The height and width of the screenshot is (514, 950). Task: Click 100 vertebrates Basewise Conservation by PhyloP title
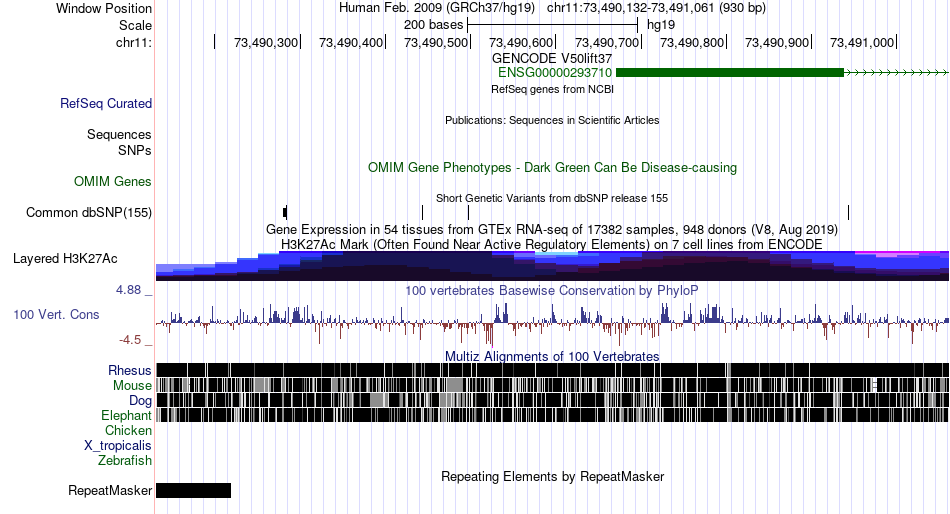pos(552,290)
